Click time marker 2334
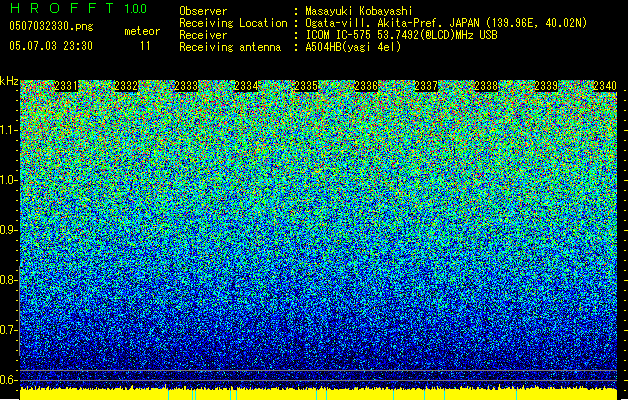Image resolution: width=629 pixels, height=400 pixels. [x=246, y=86]
